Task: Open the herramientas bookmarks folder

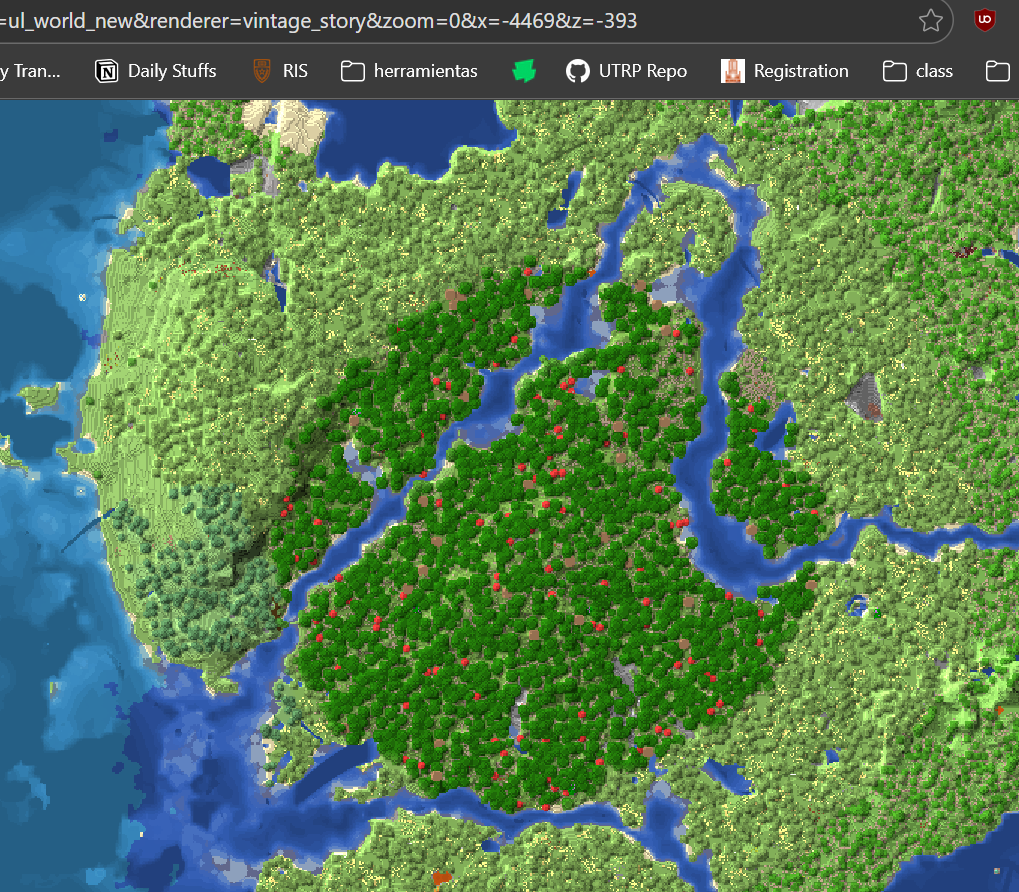Action: (x=409, y=71)
